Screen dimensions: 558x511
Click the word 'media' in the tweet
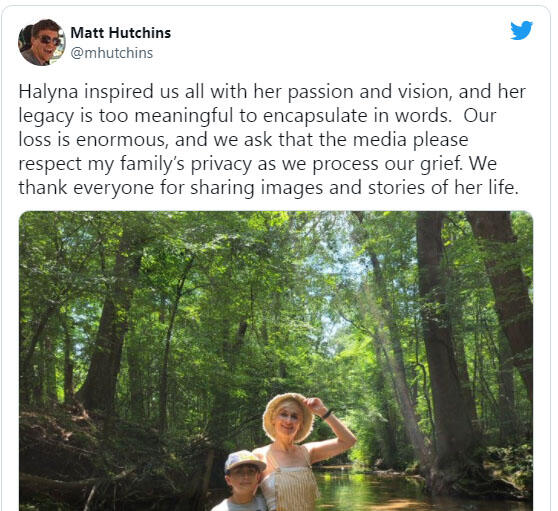point(385,139)
